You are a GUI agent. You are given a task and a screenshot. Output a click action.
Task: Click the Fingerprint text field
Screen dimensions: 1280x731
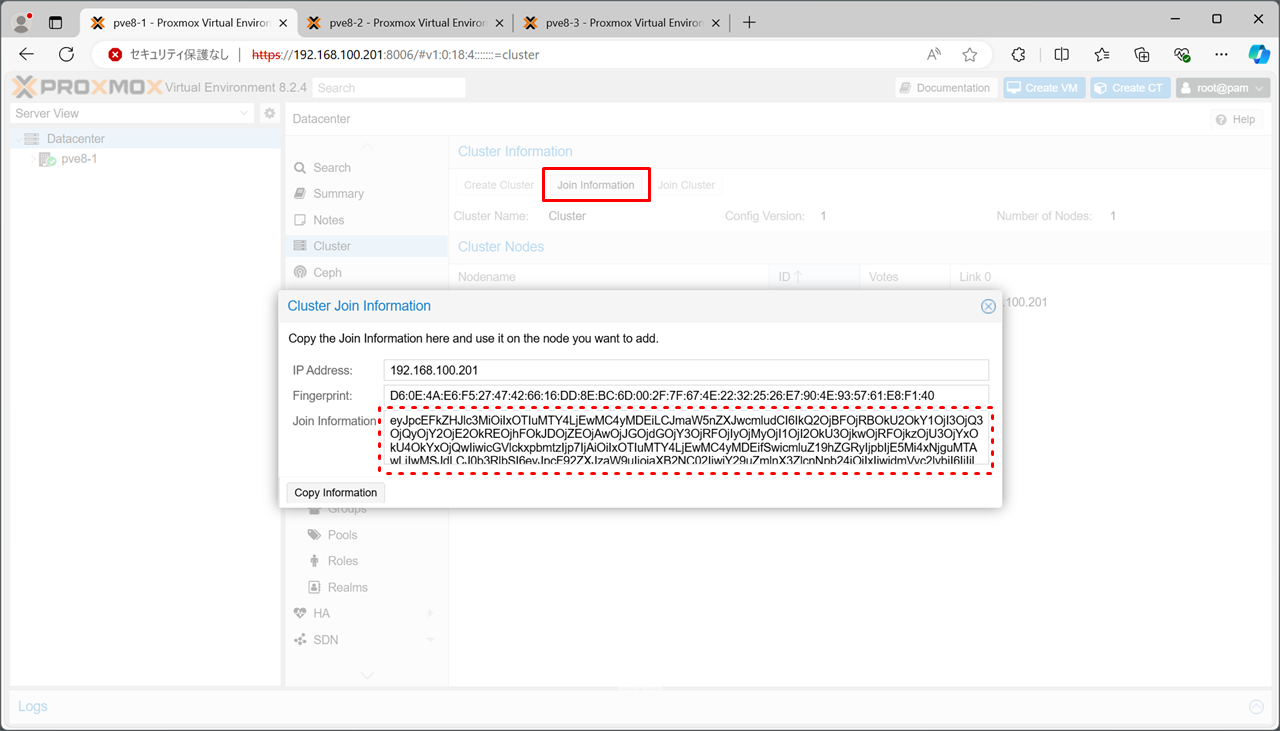tap(685, 396)
